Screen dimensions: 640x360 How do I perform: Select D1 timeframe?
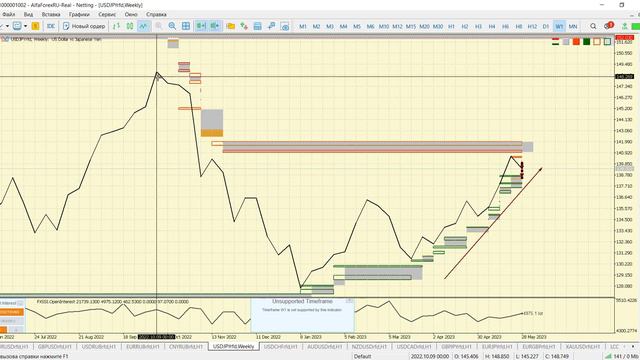(546, 26)
